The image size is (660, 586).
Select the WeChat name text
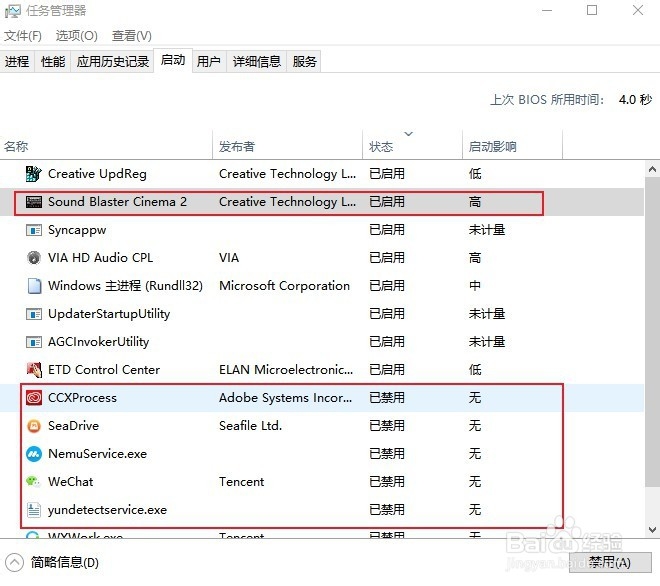71,482
